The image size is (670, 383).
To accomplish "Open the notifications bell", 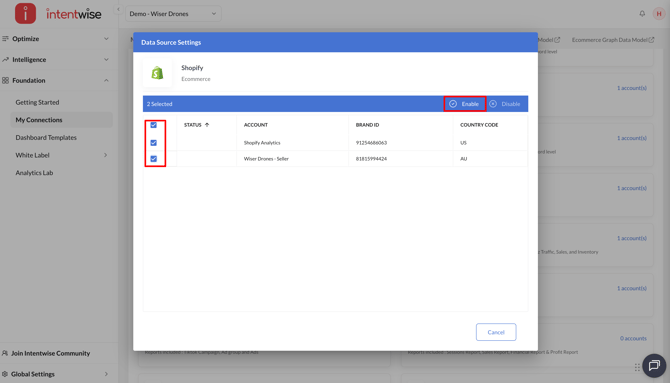I will tap(642, 14).
